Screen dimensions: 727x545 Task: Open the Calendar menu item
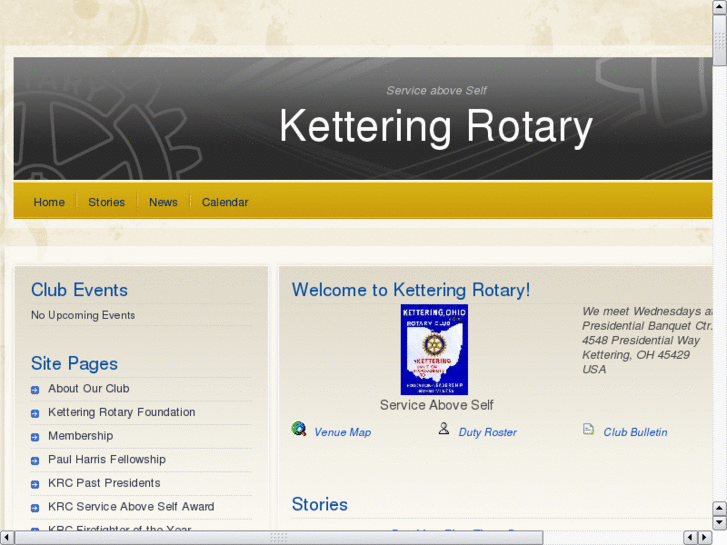click(x=225, y=202)
